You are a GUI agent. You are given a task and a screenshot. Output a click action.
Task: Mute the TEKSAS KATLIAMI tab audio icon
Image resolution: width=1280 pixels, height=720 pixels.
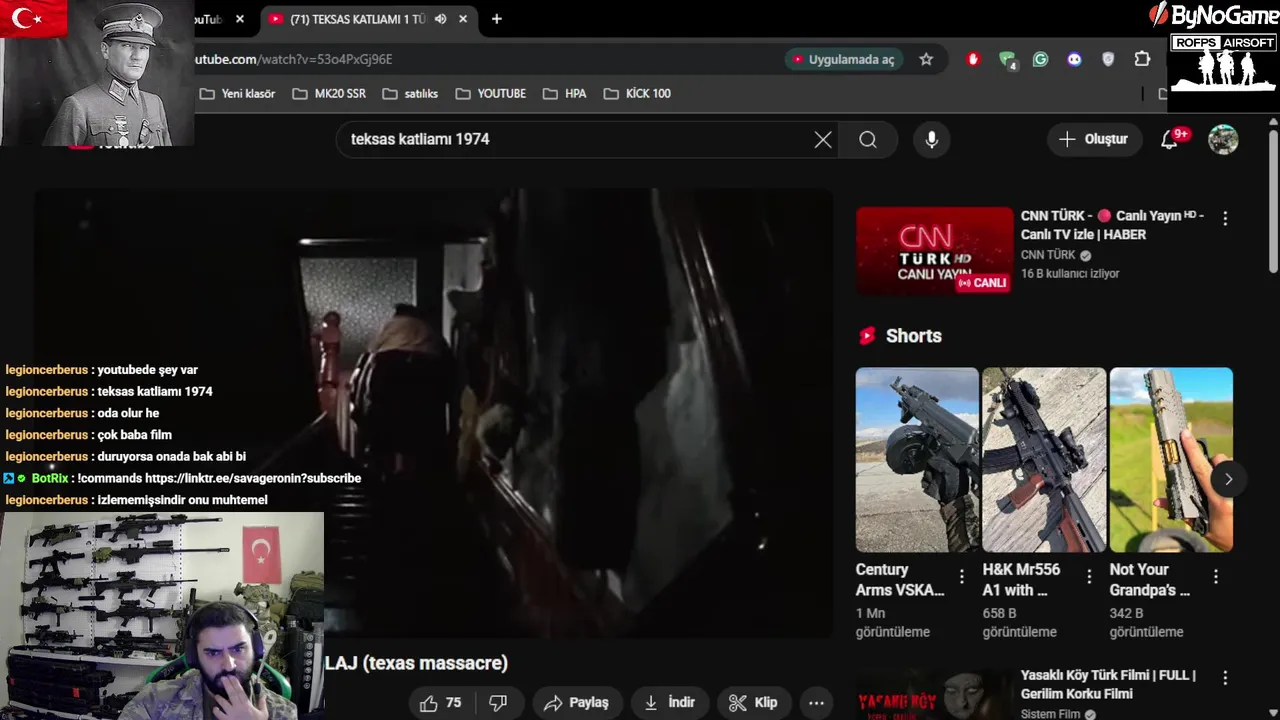[x=440, y=19]
